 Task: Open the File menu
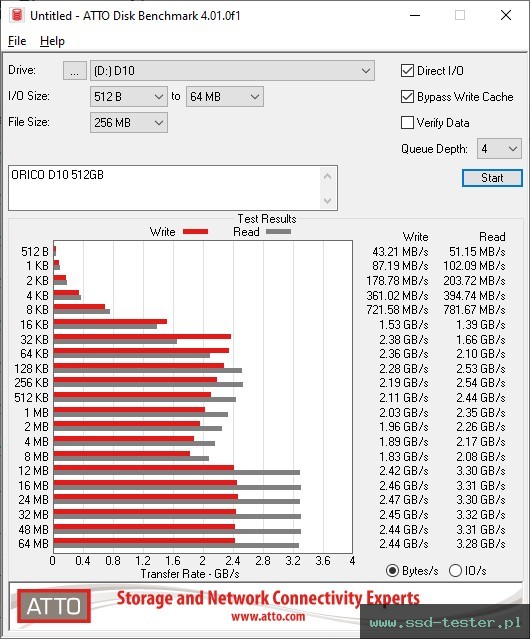17,41
